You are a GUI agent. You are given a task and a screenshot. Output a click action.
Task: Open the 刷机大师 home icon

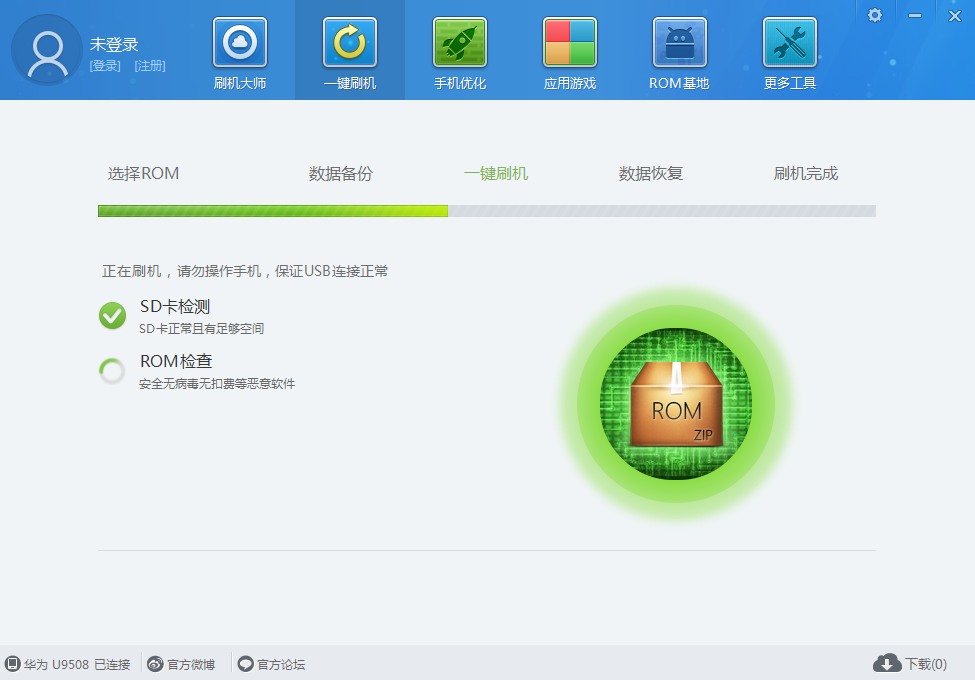pos(240,42)
